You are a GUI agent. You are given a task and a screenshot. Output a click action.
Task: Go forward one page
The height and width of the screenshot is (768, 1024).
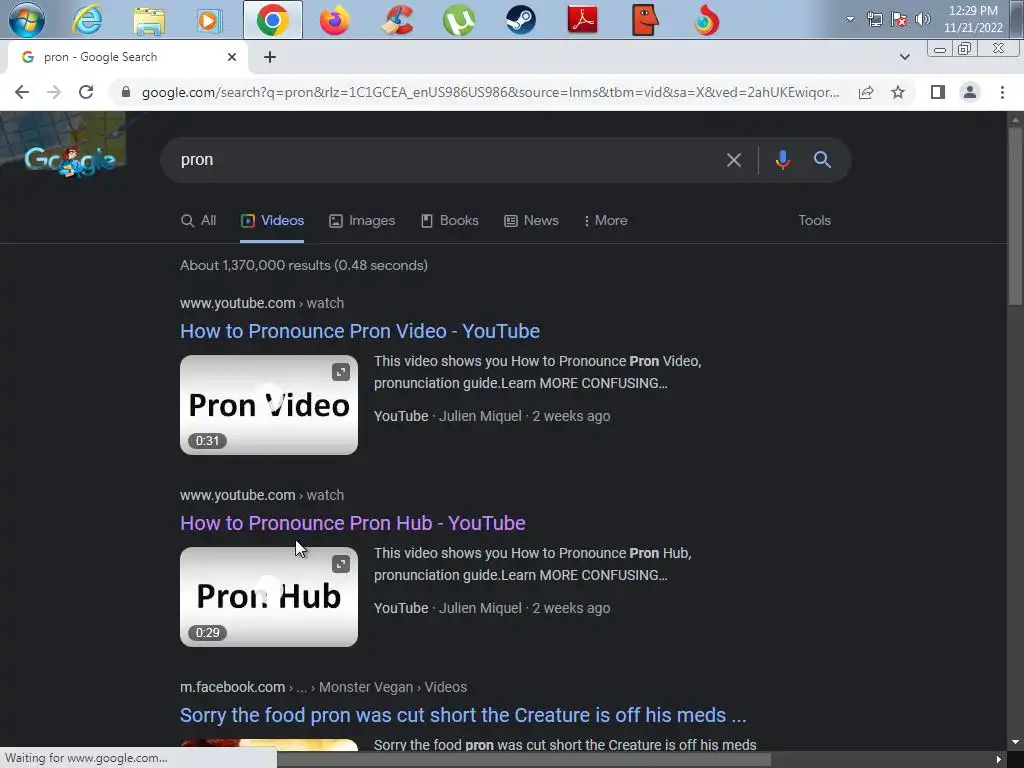coord(54,92)
